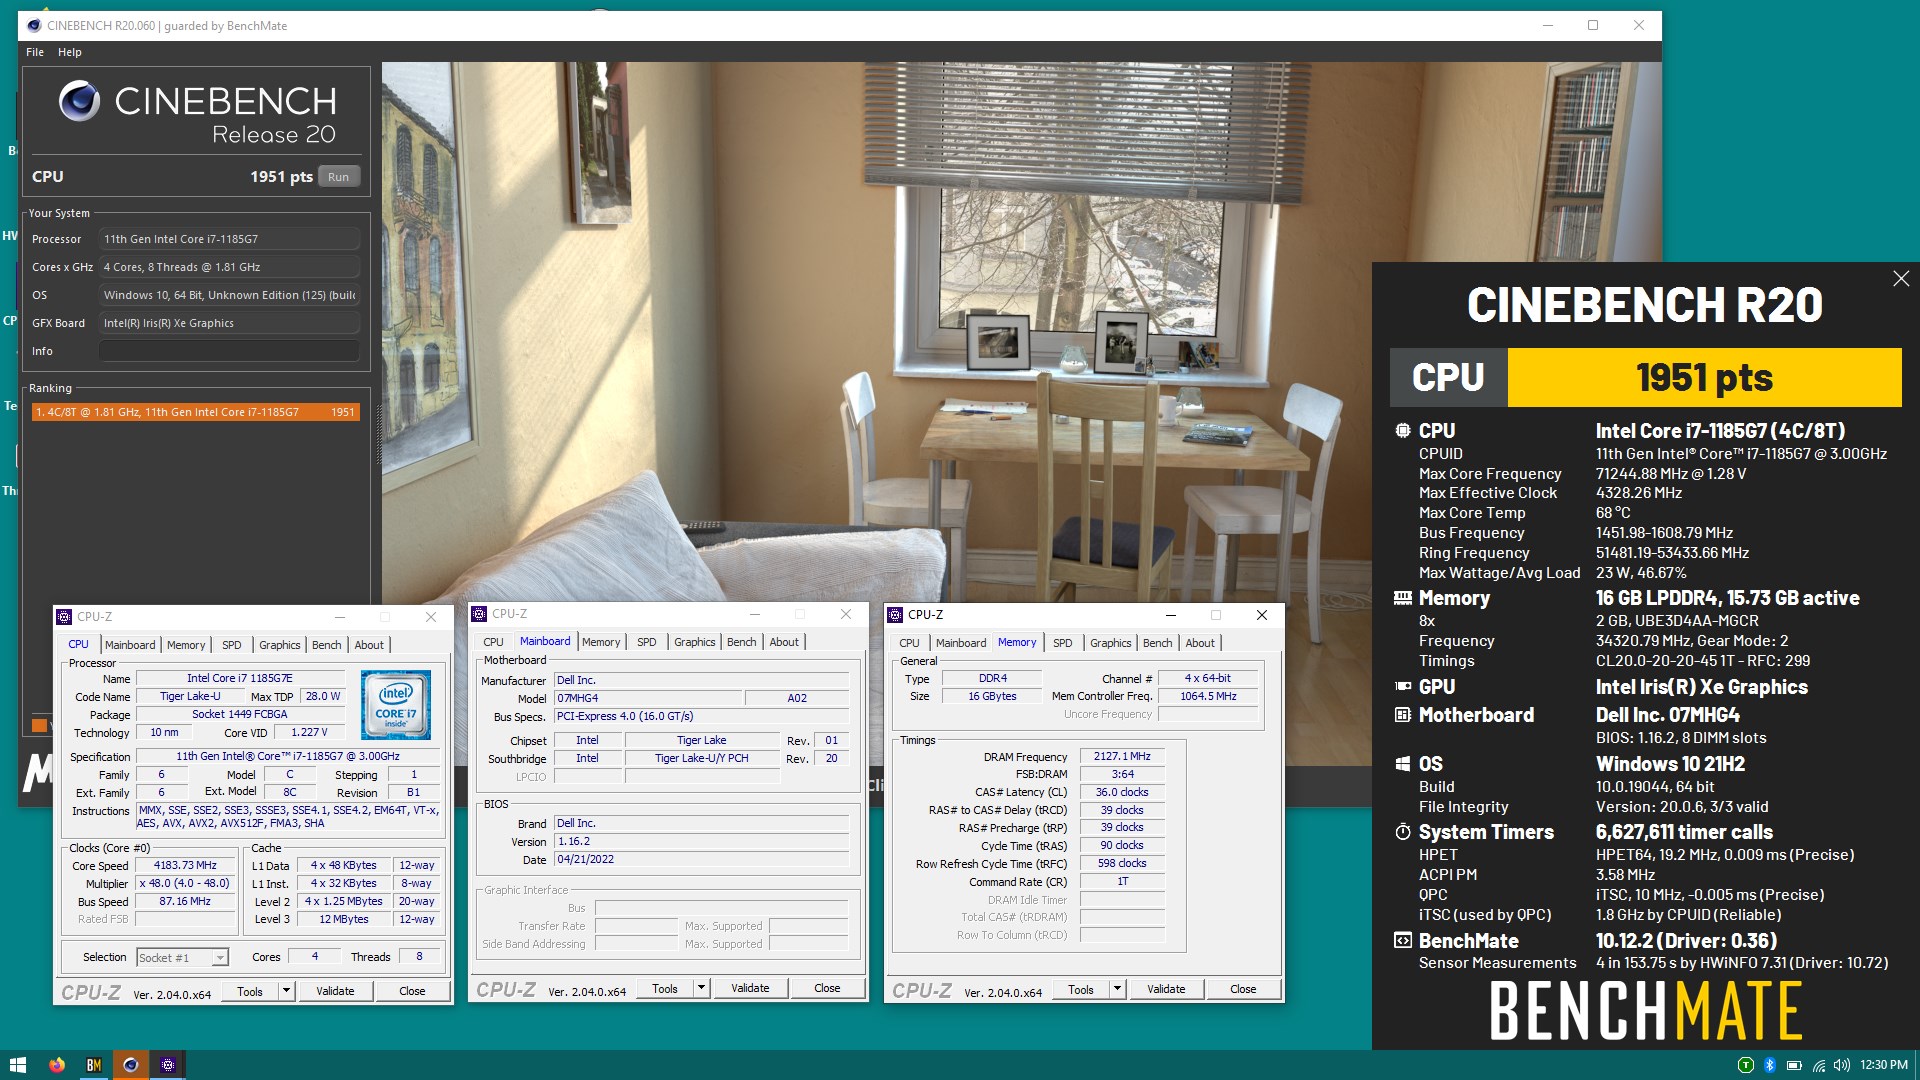Expand the Socket #1 selection dropdown

coord(182,958)
